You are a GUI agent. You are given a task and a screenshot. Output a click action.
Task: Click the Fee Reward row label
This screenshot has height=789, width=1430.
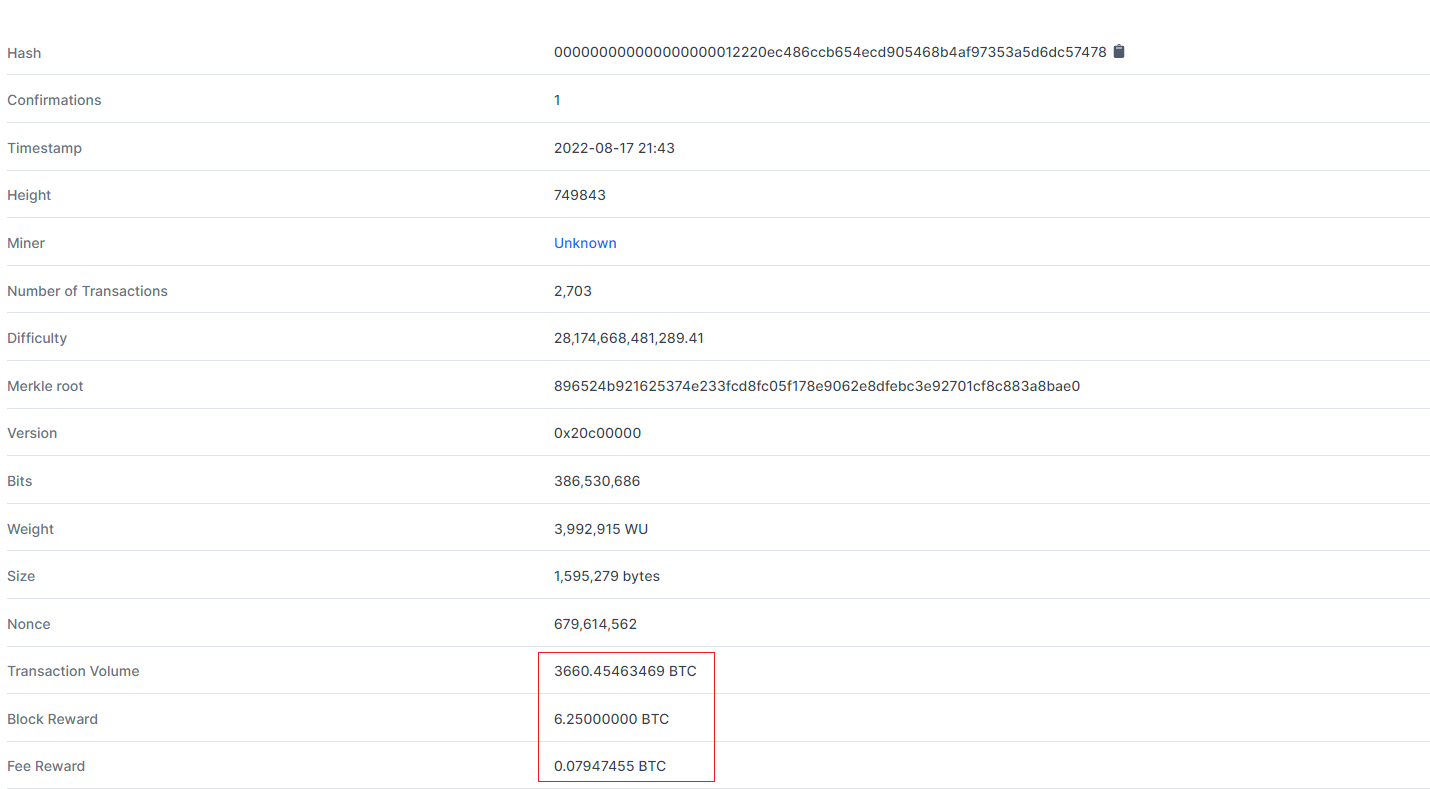pyautogui.click(x=46, y=766)
